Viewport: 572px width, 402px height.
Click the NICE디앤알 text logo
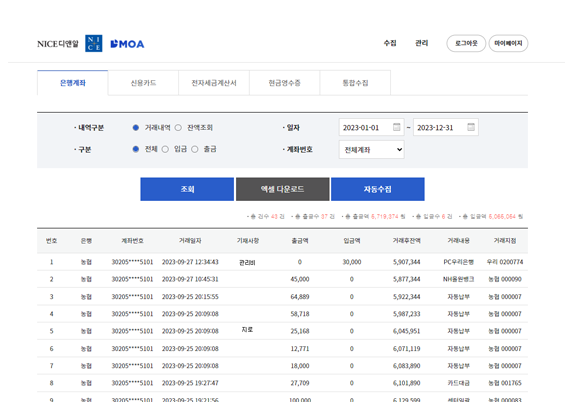58,44
